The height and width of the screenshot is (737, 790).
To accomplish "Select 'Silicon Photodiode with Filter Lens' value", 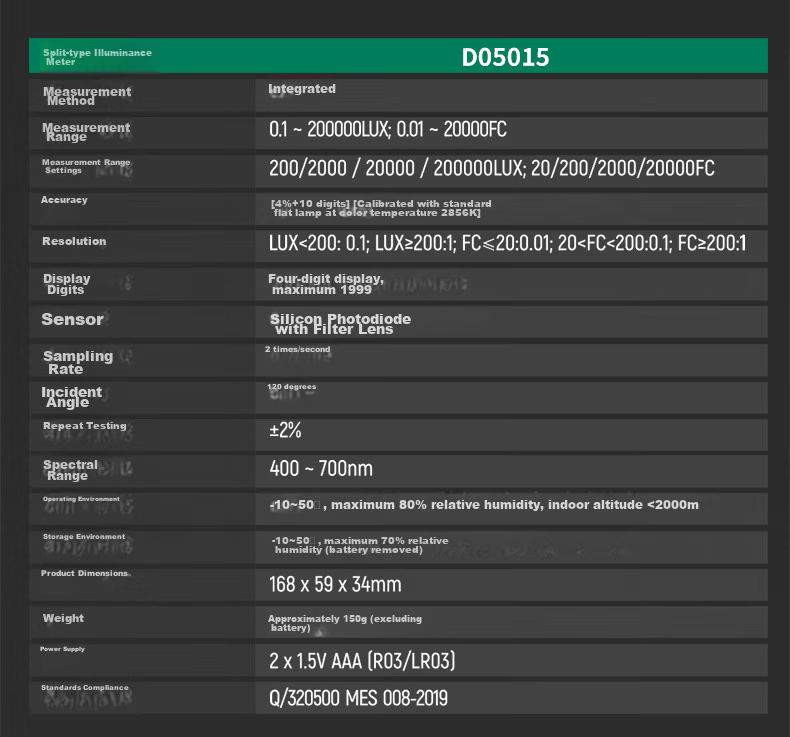I will pyautogui.click(x=340, y=323).
